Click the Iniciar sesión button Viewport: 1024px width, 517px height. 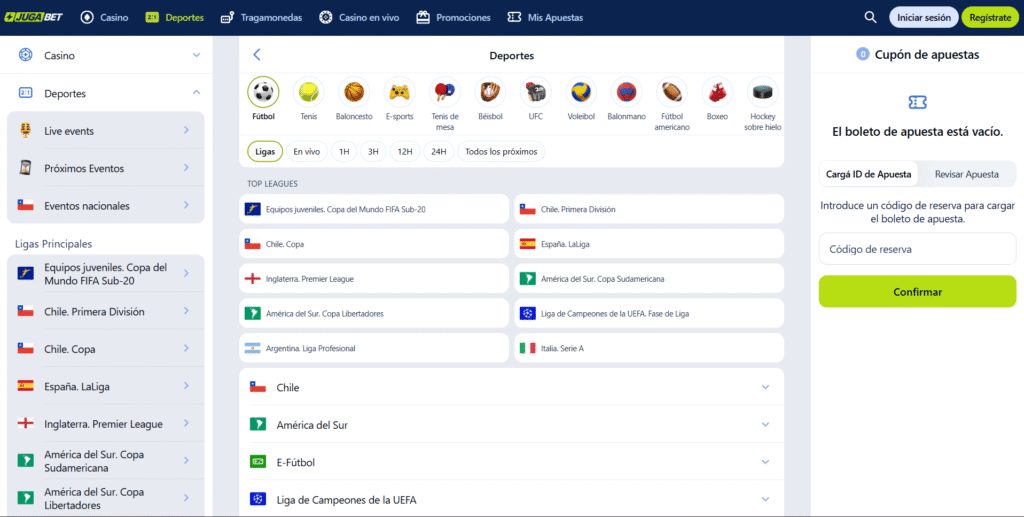[x=923, y=18]
